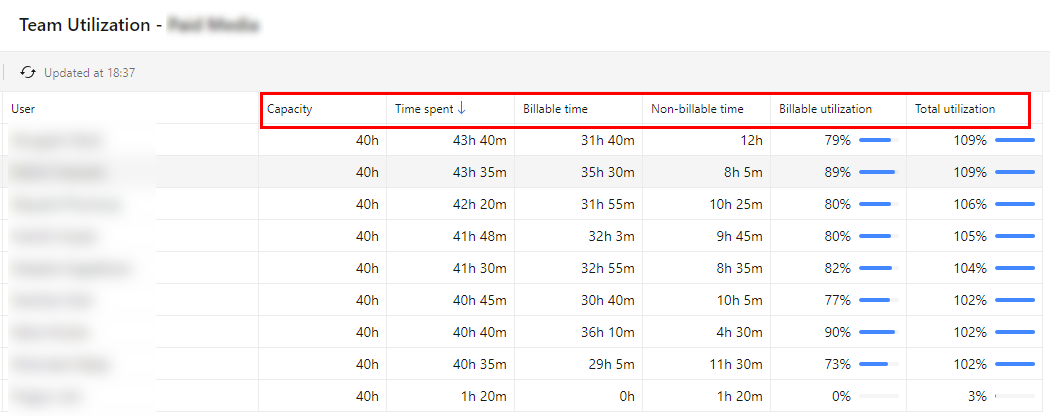Click the 79% billable utilization progress bar

[879, 140]
